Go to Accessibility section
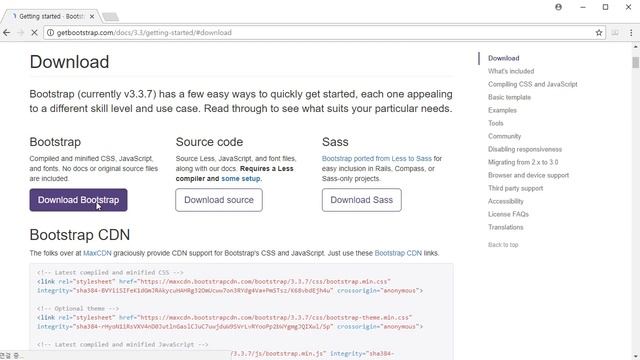Screen dimensions: 640x360 [x=506, y=201]
